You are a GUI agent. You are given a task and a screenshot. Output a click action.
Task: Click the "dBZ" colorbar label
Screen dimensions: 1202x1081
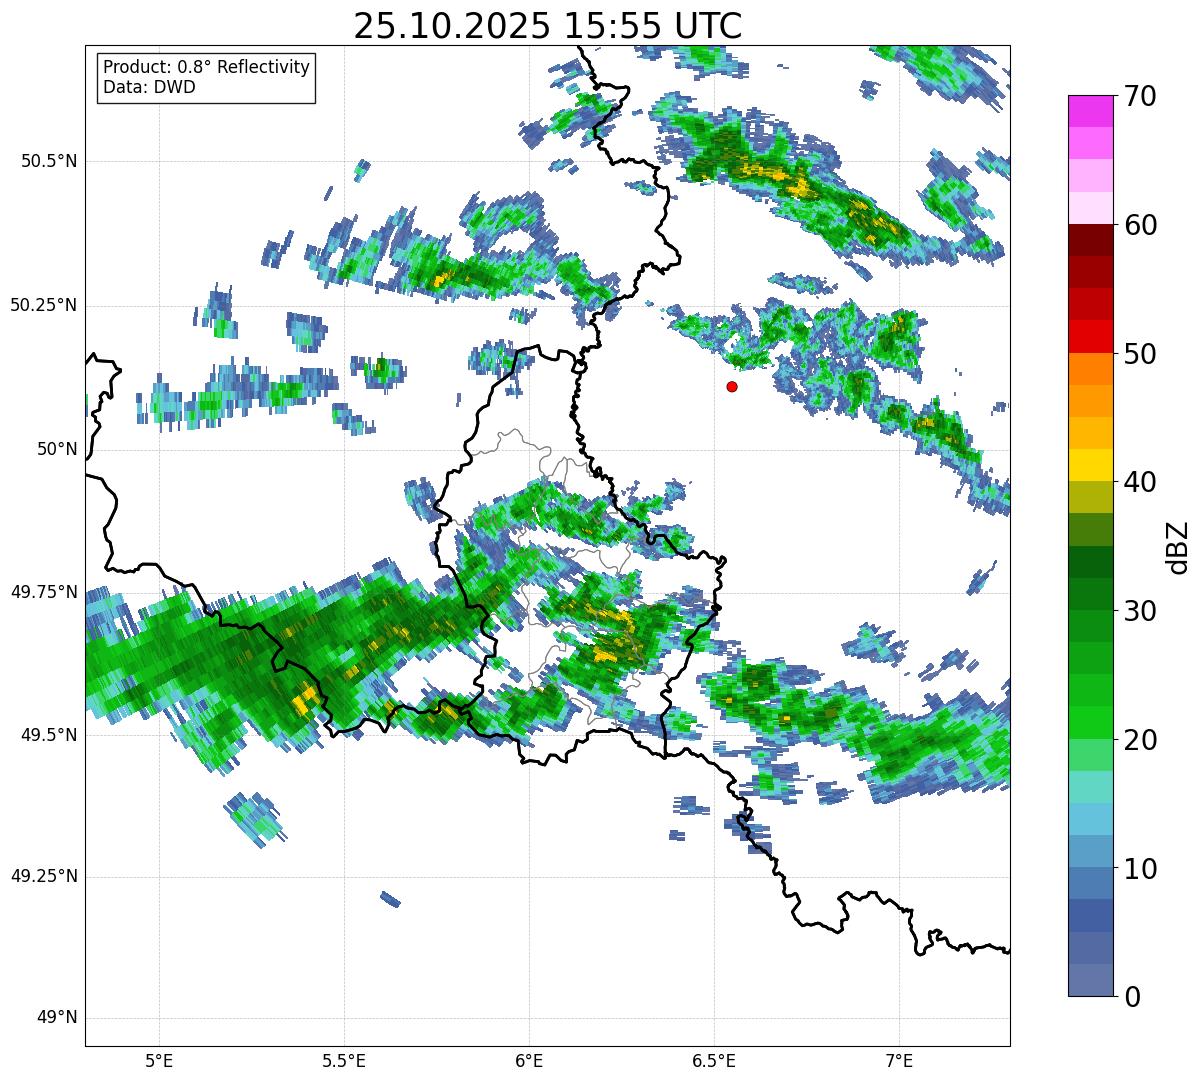click(x=1177, y=546)
